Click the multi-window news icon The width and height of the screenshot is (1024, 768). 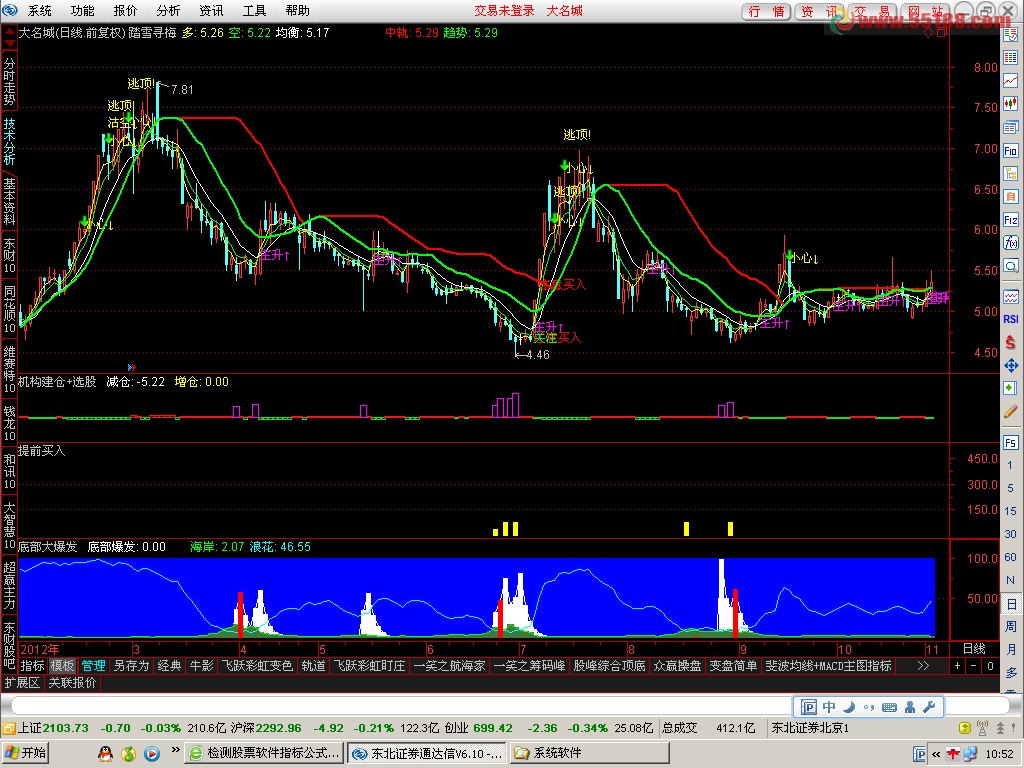(x=1010, y=127)
